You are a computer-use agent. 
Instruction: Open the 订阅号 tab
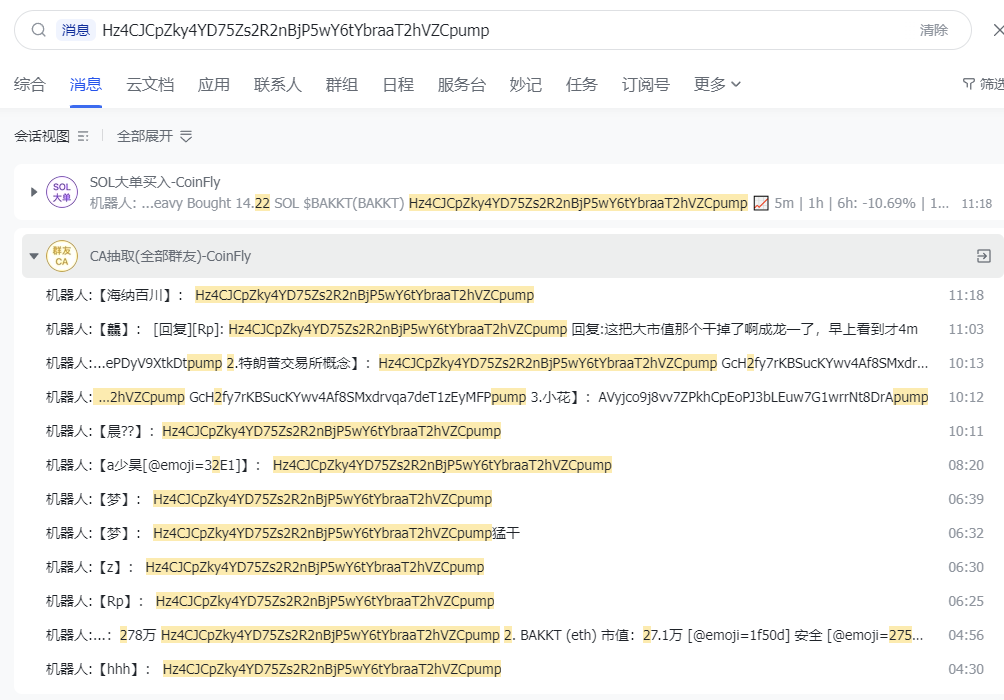click(645, 85)
